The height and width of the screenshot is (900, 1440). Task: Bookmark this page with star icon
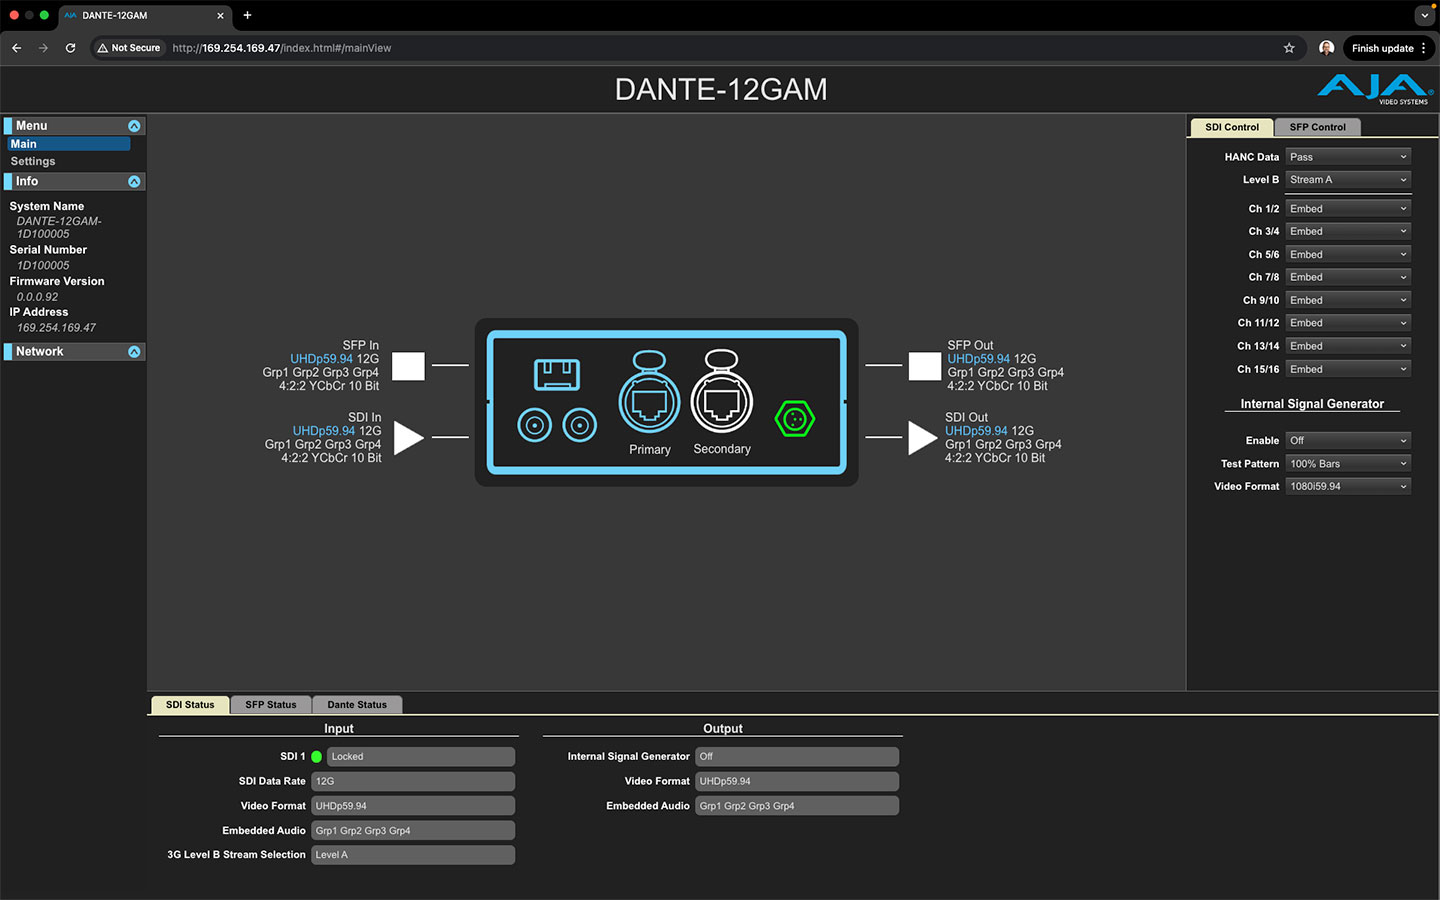[1289, 48]
